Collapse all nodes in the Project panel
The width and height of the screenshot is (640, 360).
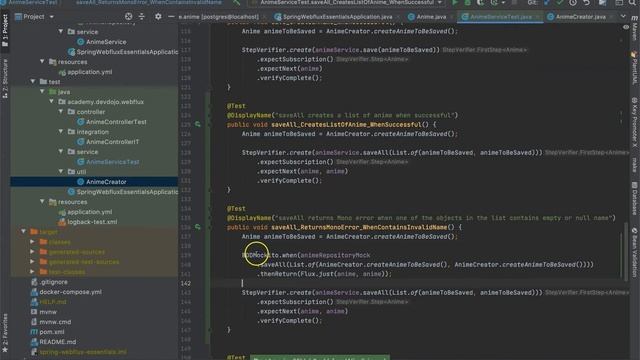coord(142,17)
